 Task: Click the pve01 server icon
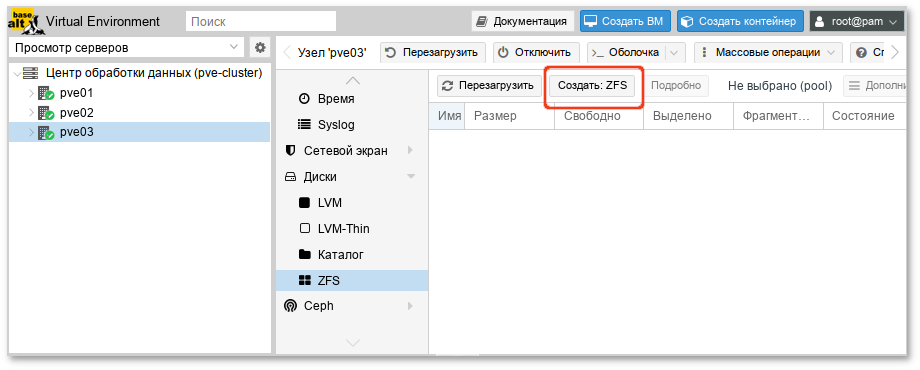point(46,93)
